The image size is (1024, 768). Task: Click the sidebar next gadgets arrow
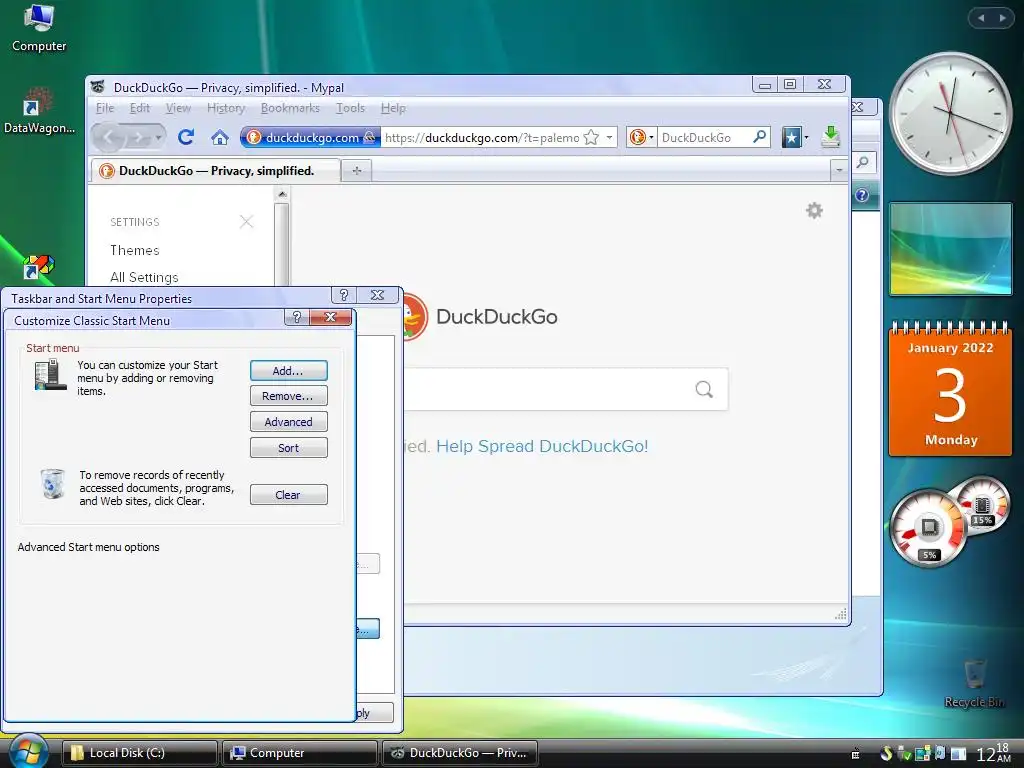click(x=1002, y=18)
